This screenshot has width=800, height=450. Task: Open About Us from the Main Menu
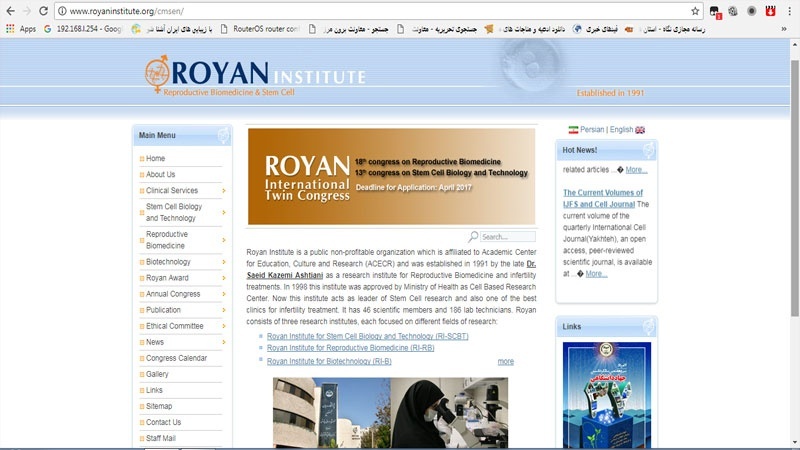[x=160, y=174]
